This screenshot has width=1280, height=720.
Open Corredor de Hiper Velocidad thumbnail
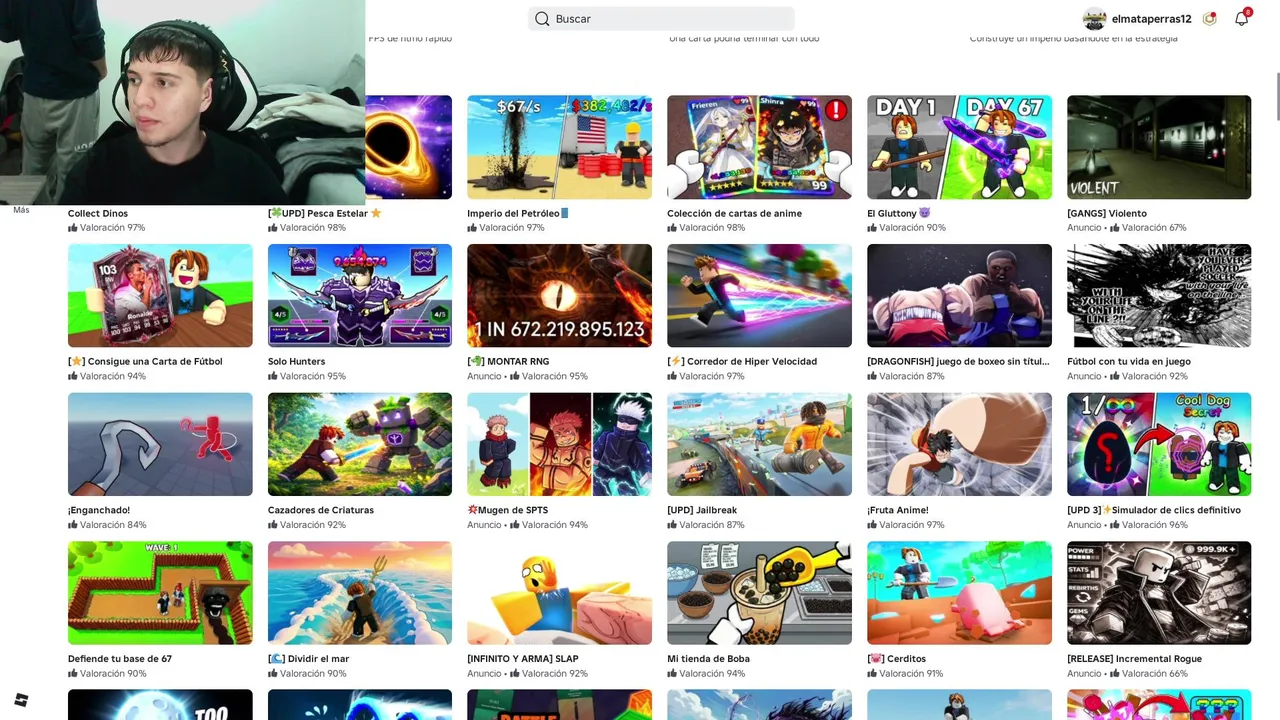tap(759, 296)
